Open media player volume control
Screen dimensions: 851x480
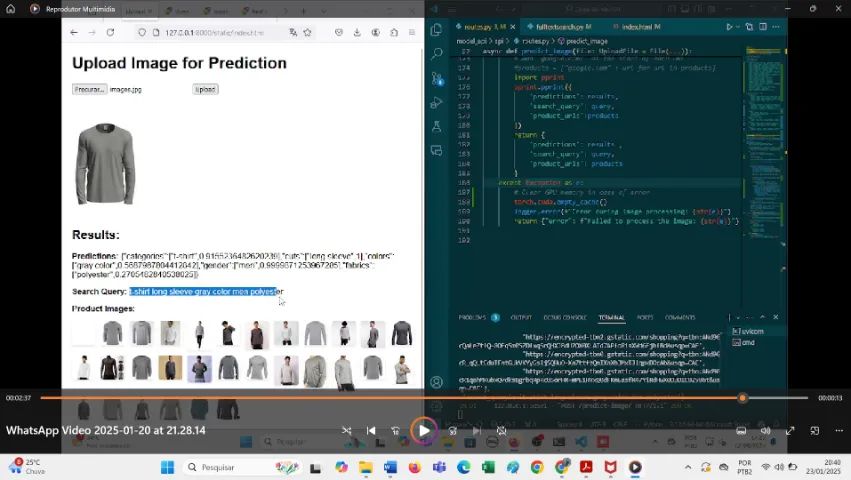765,431
